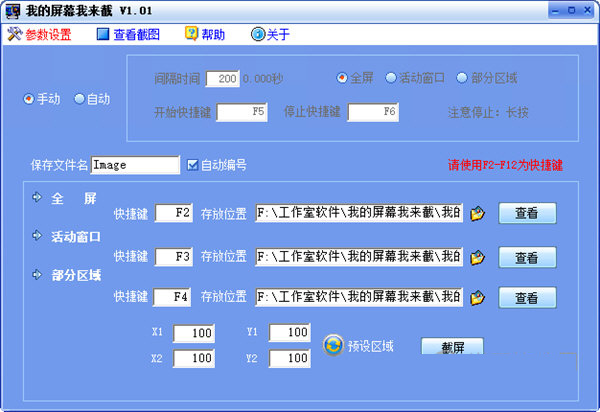The height and width of the screenshot is (412, 600).
Task: Select the 手动 radio button
Action: [x=29, y=99]
